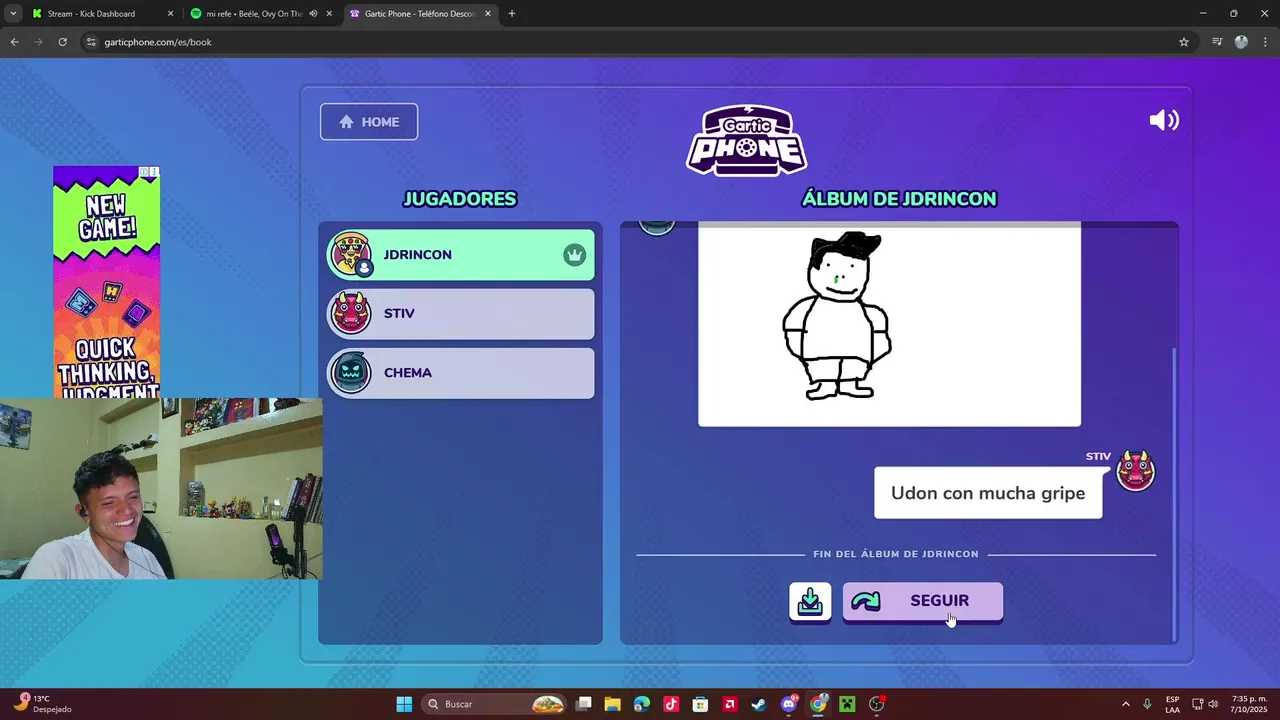Open OBS Studio from the taskbar

click(x=877, y=704)
